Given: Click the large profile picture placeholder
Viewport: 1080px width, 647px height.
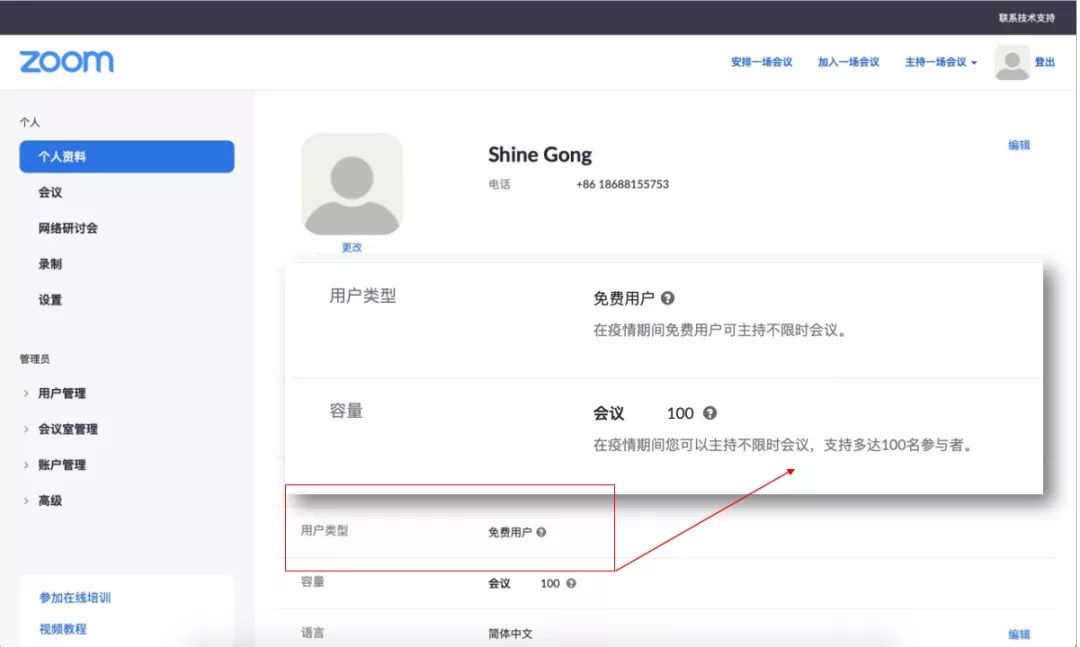Looking at the screenshot, I should click(352, 184).
